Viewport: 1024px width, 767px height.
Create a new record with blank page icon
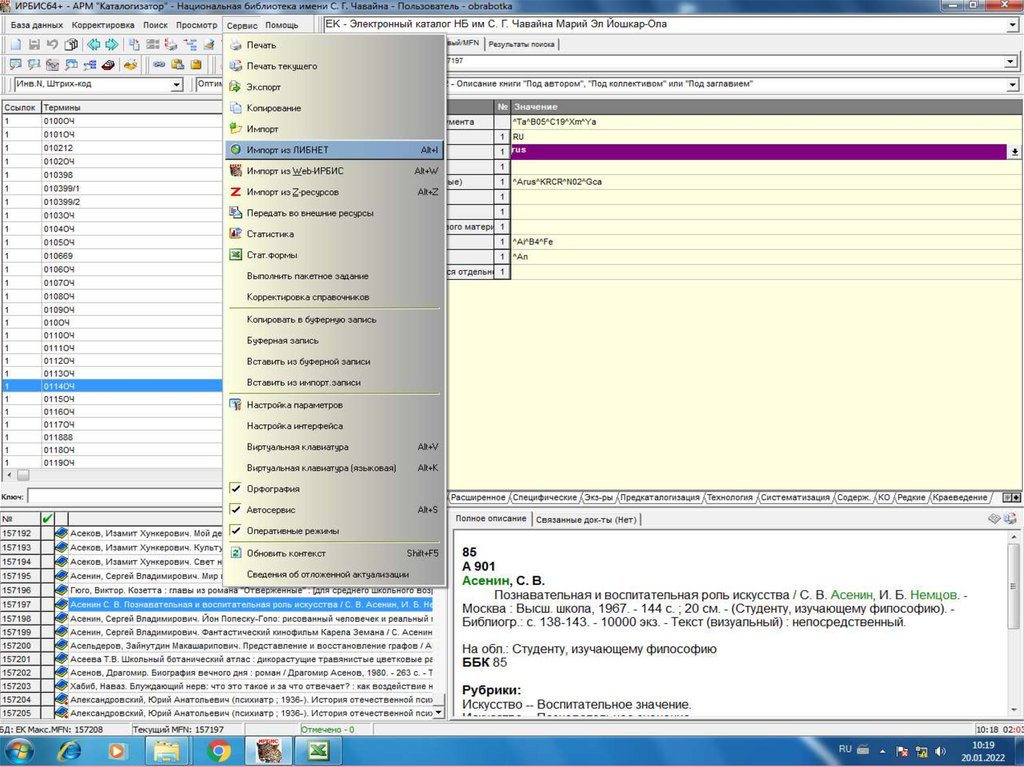click(x=16, y=44)
